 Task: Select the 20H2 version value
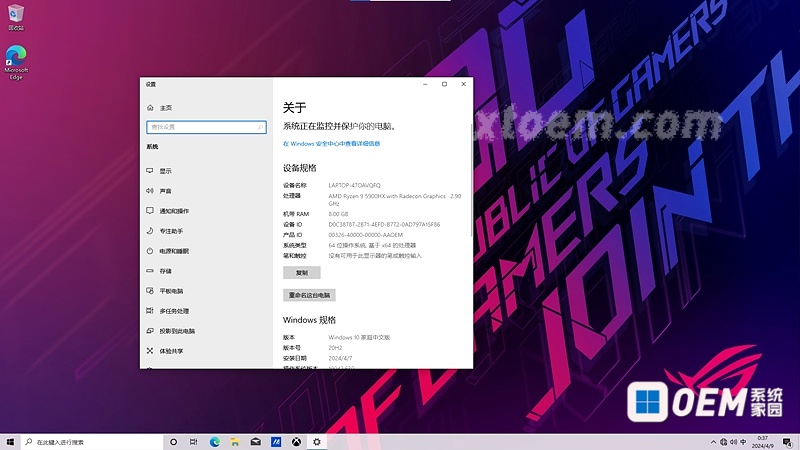tap(335, 348)
